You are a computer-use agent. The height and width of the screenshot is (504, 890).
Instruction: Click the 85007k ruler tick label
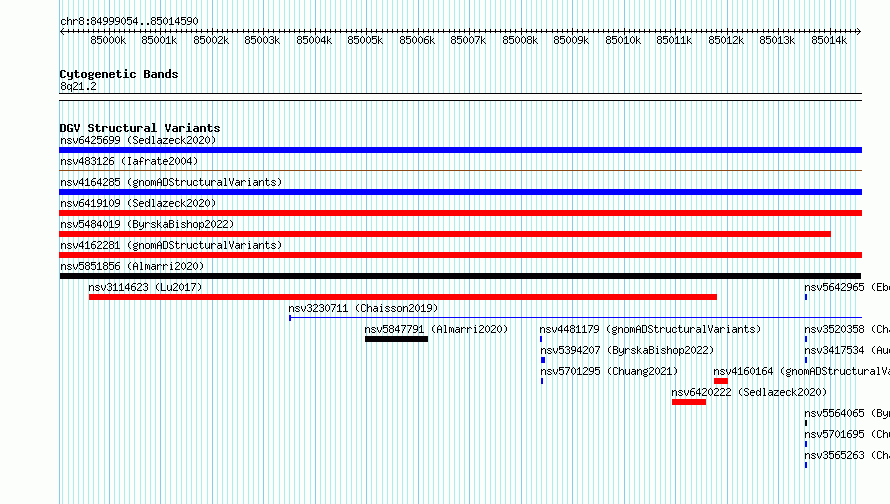(x=468, y=40)
